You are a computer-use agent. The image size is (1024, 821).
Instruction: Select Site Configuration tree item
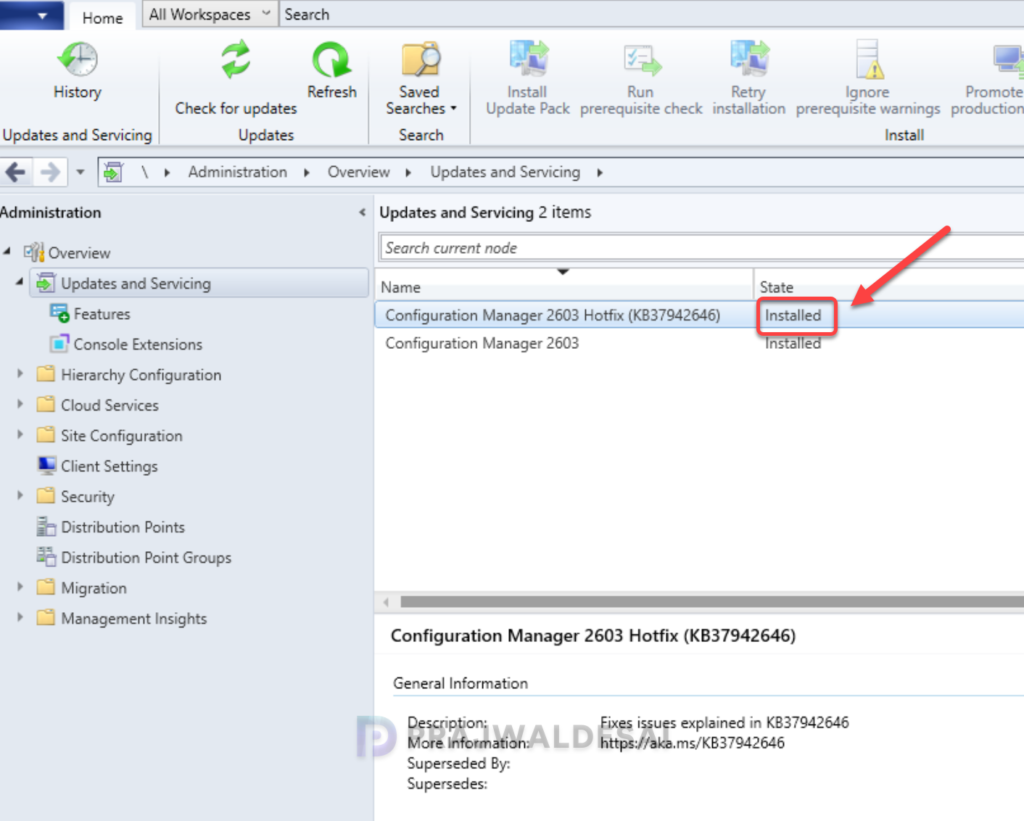(x=121, y=436)
